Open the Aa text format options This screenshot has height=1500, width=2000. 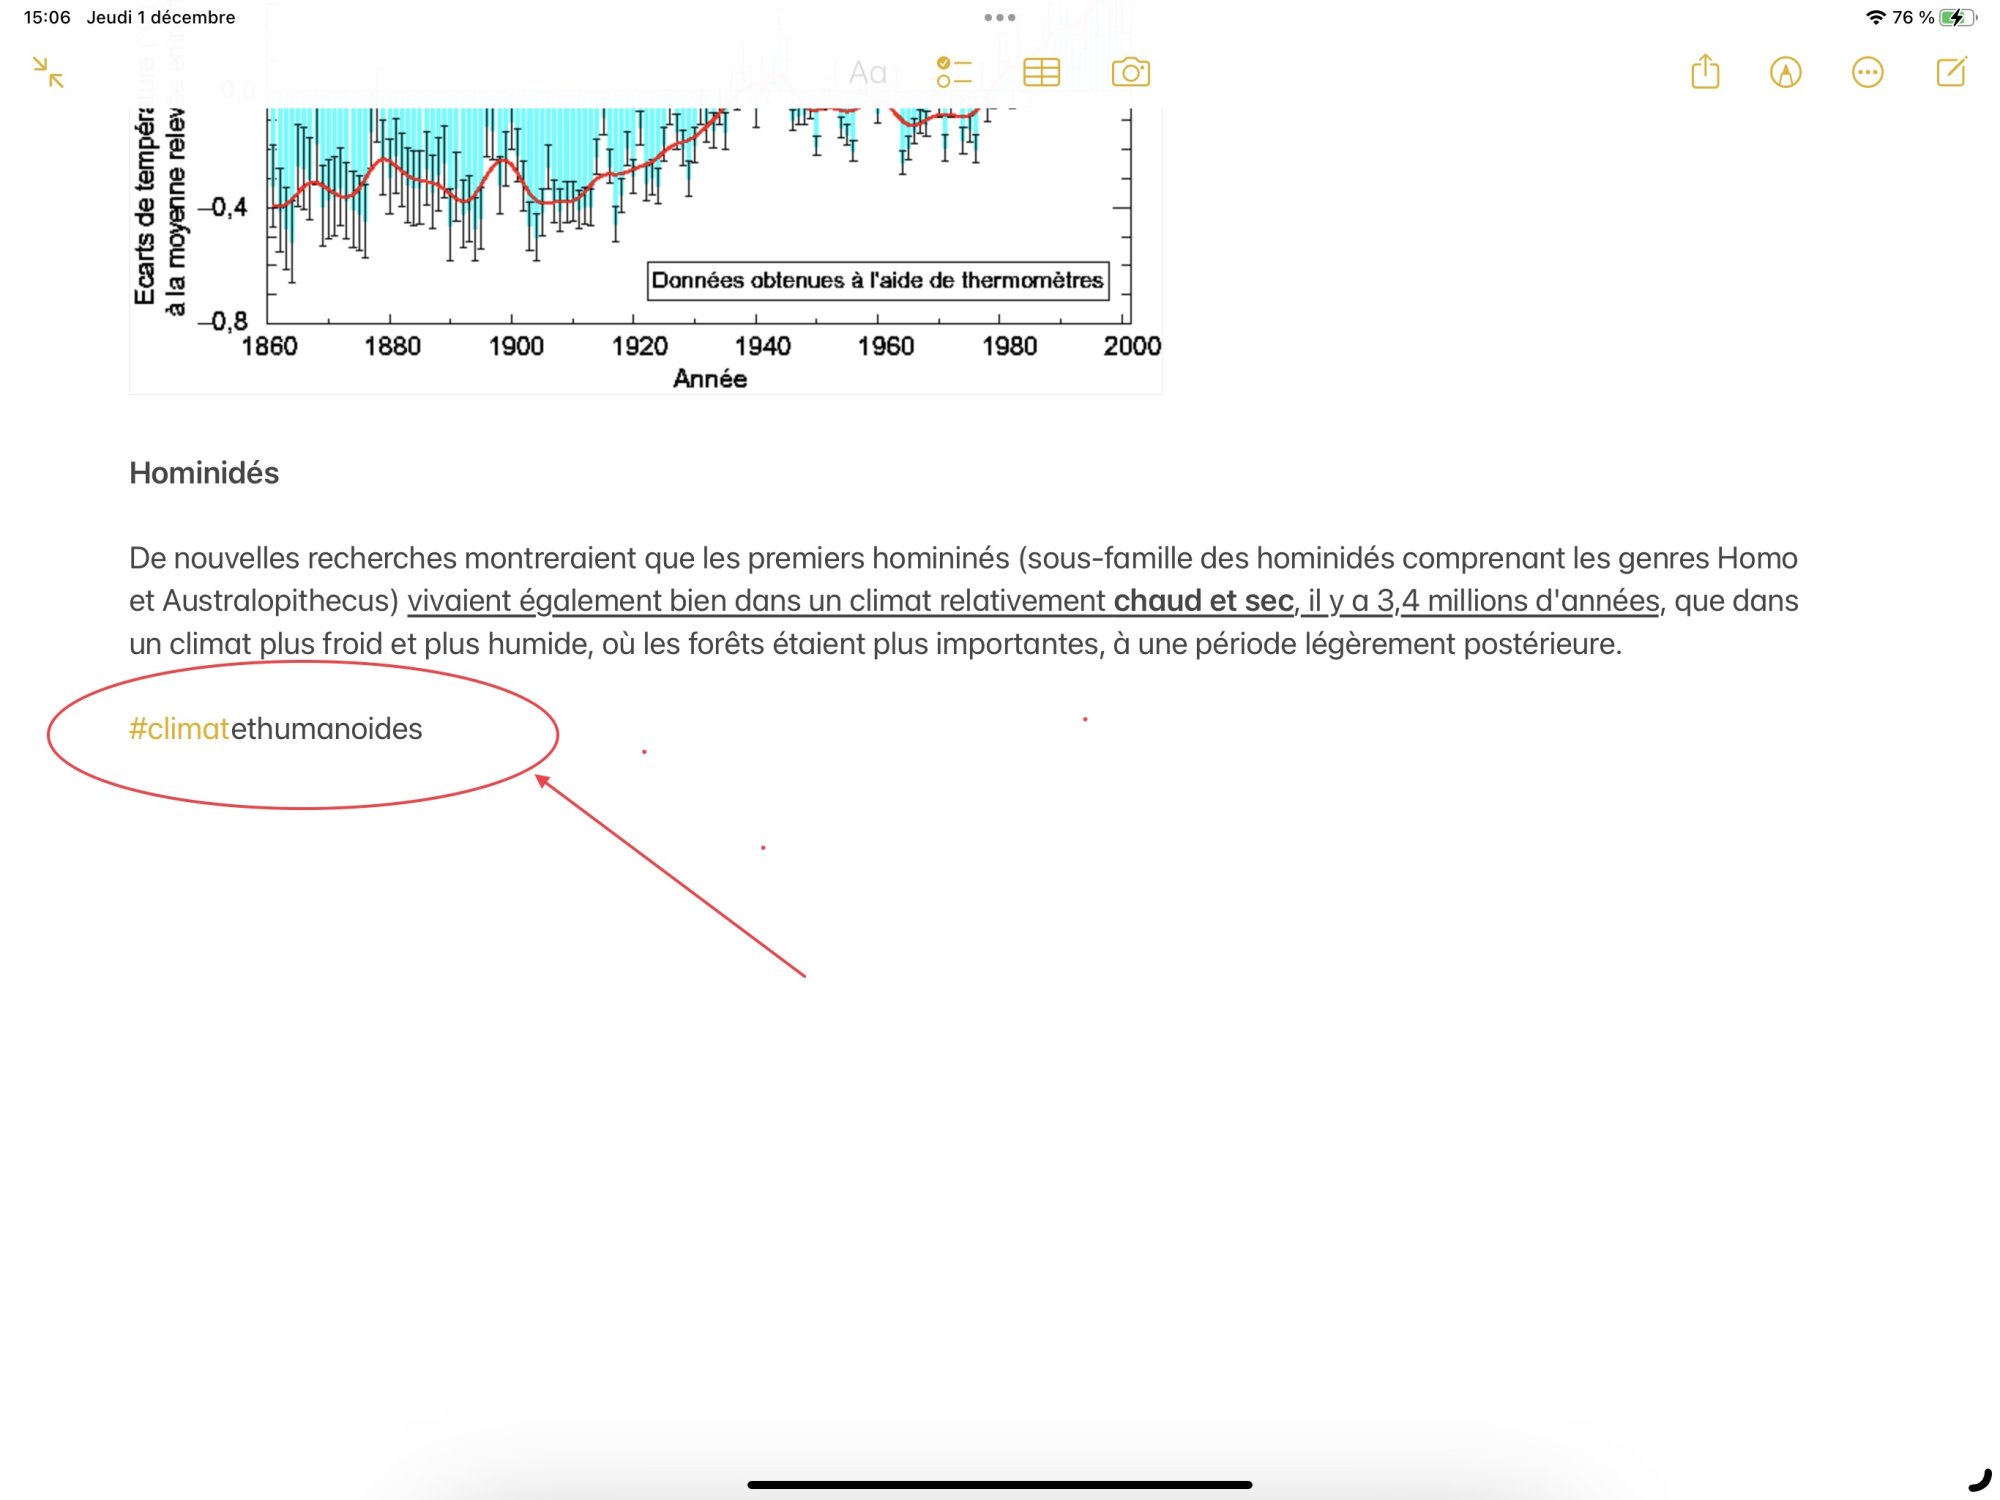867,72
